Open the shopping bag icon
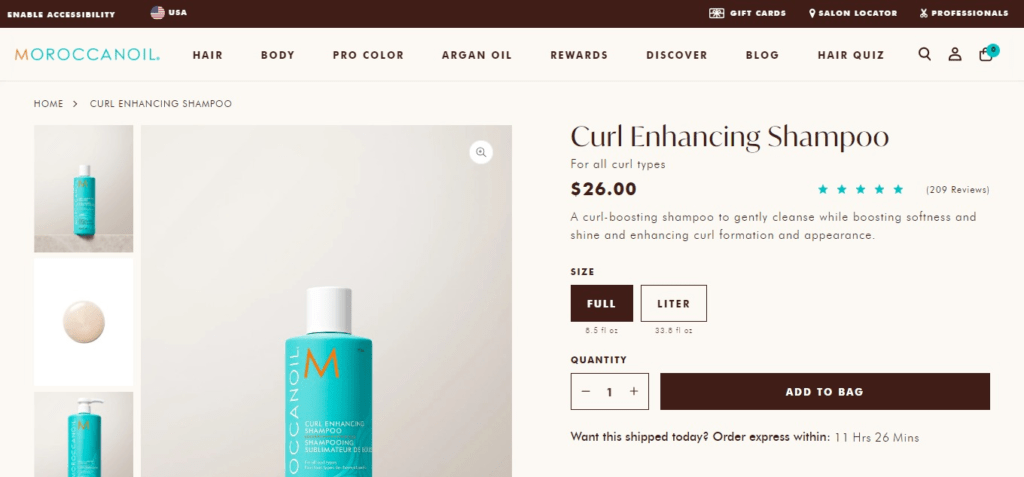The width and height of the screenshot is (1024, 477). pos(987,54)
